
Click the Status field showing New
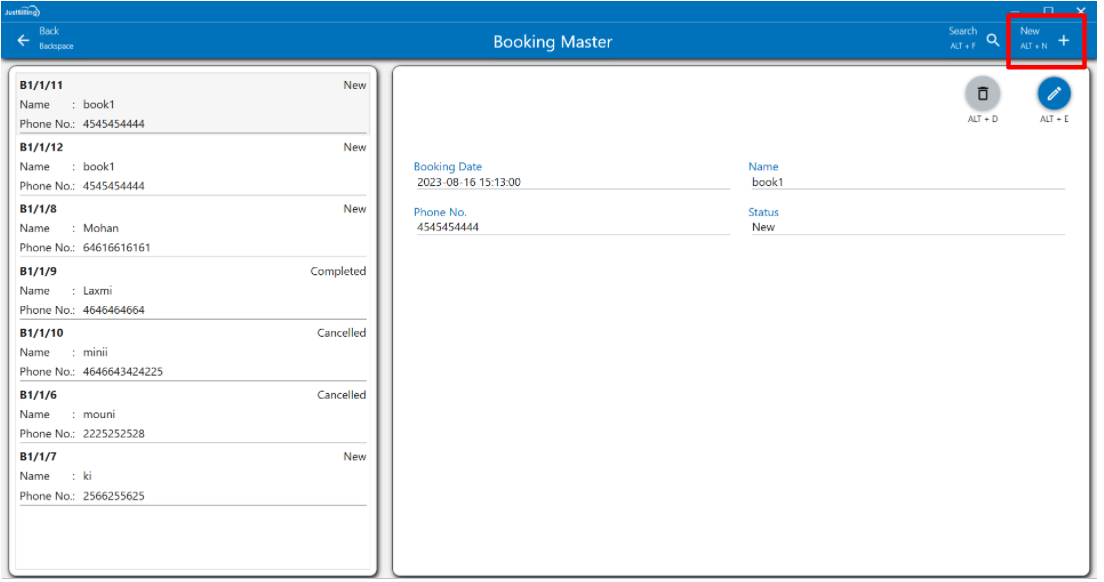click(x=906, y=227)
